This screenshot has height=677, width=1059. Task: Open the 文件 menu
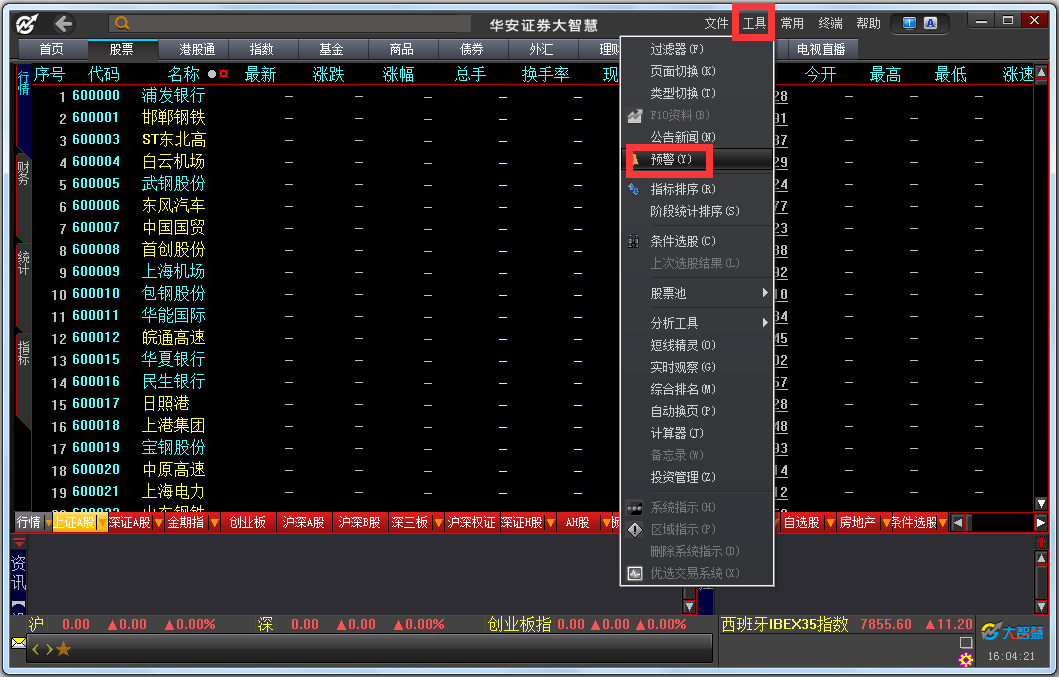coord(716,24)
